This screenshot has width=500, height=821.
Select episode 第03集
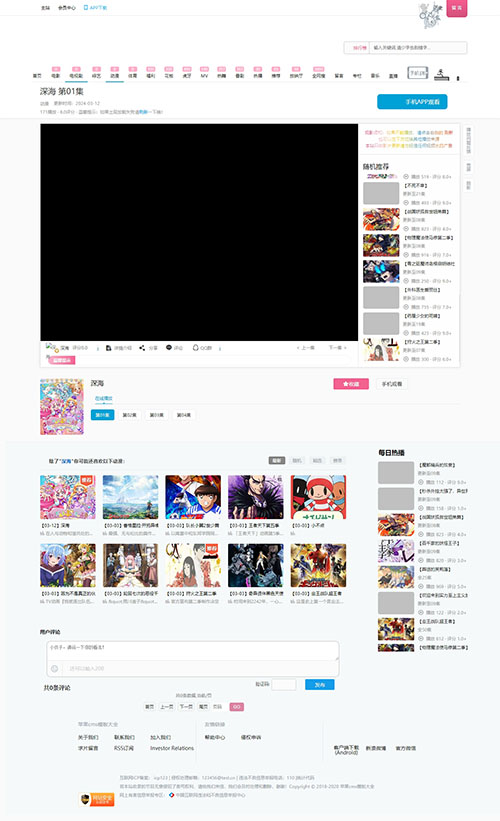[157, 415]
